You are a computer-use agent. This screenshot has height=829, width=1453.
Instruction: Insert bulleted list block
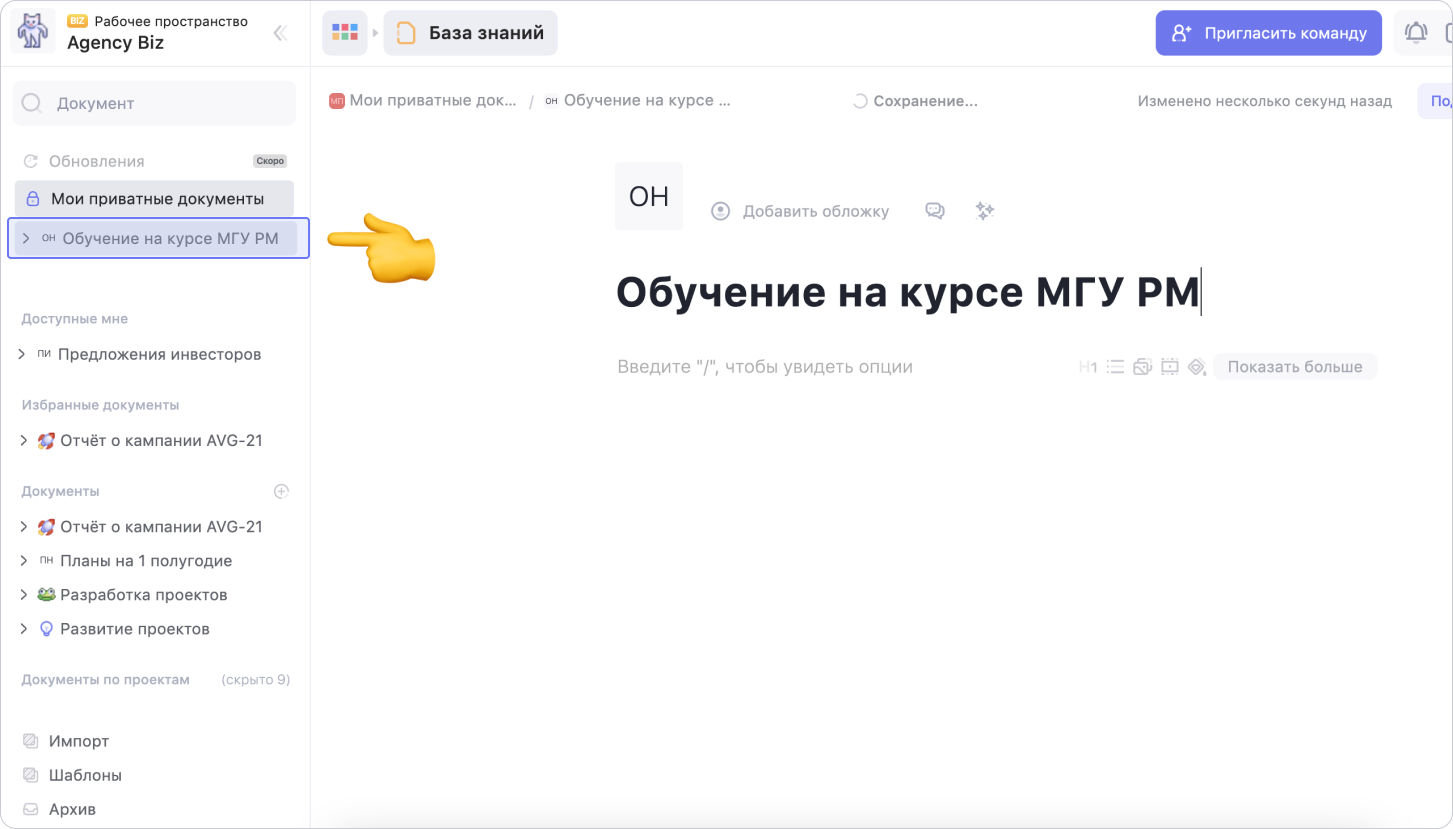point(1115,367)
